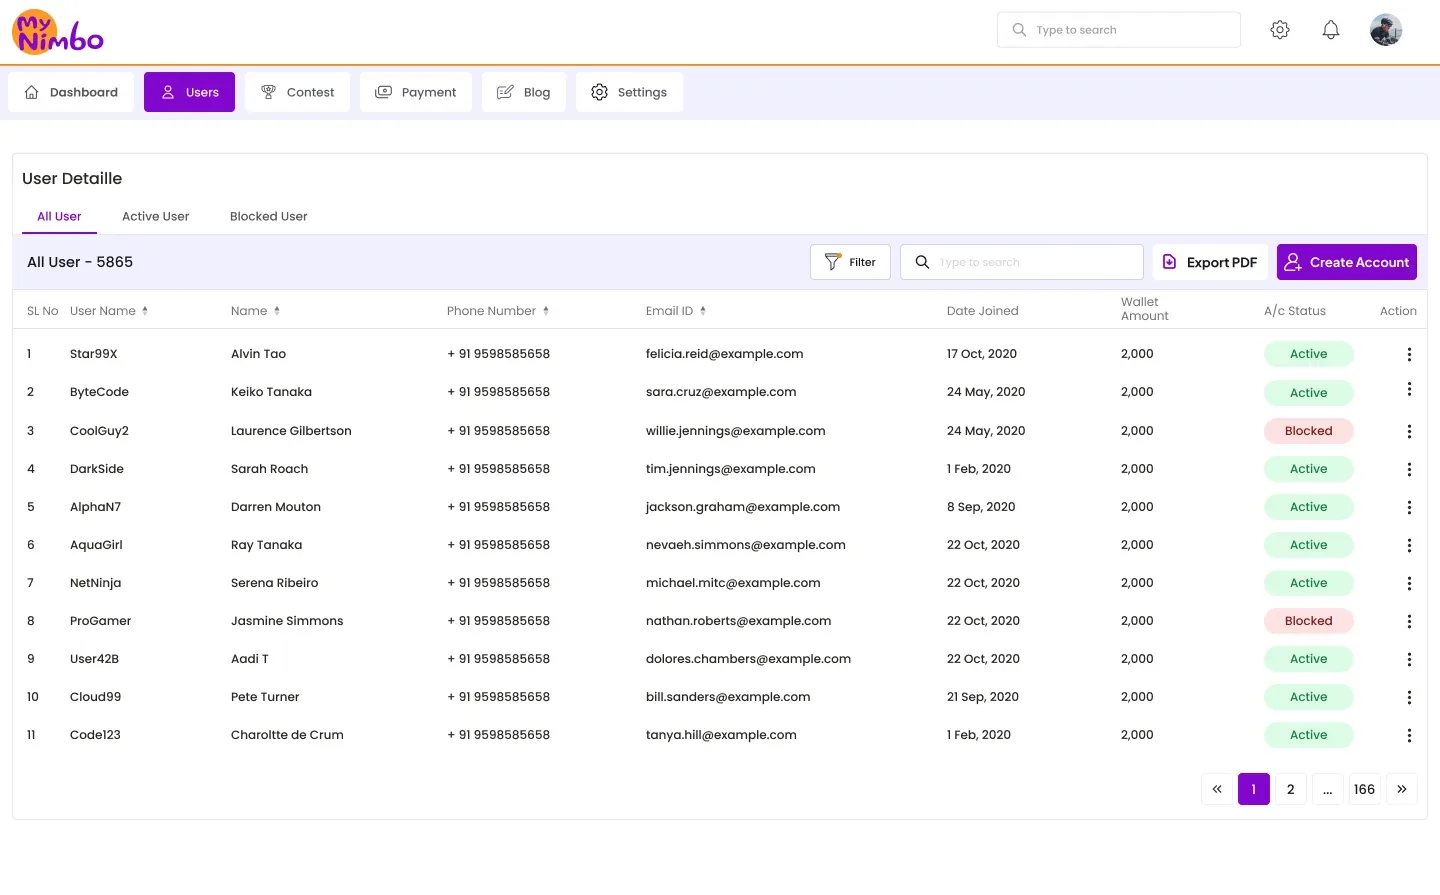Open action menu for DarkSide row

click(x=1409, y=469)
